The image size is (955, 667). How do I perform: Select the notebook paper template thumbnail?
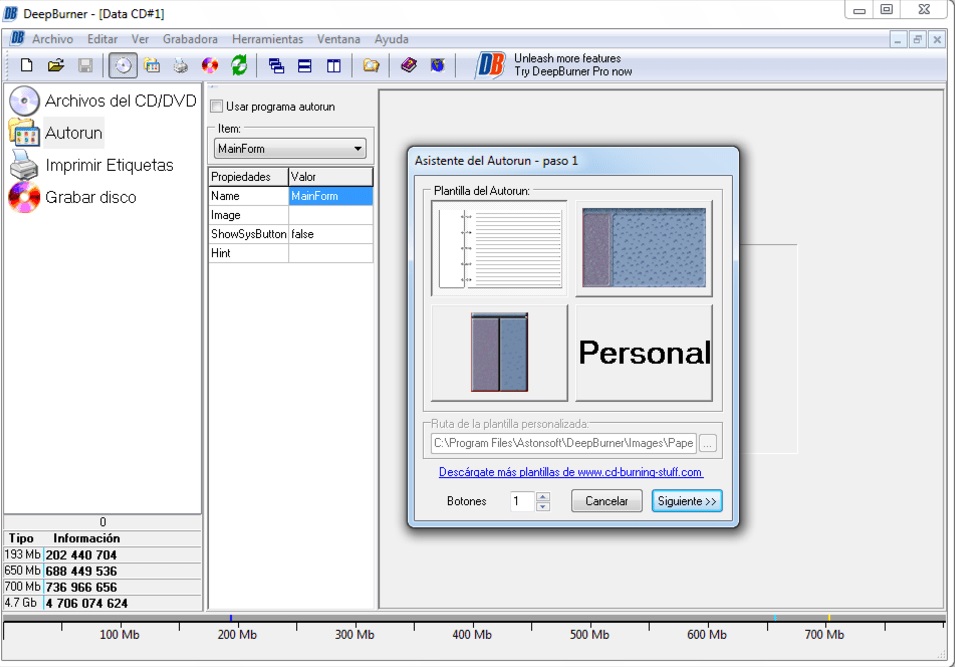(499, 248)
